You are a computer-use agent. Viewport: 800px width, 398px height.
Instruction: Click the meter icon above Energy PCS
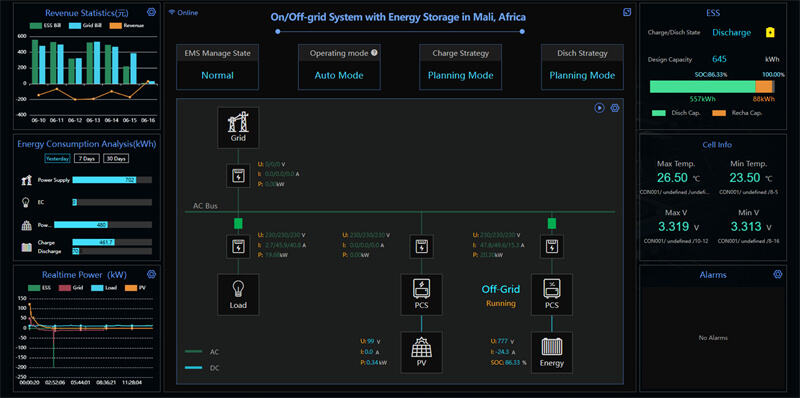pyautogui.click(x=552, y=246)
